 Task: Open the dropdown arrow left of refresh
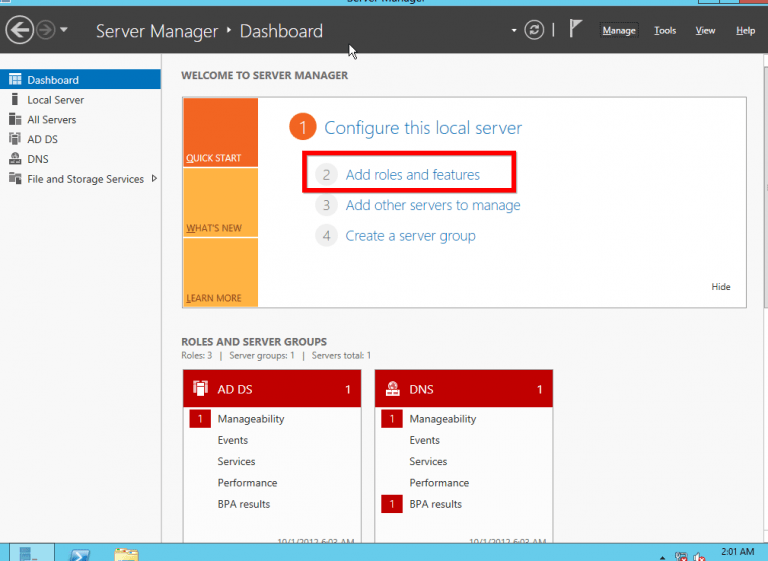point(514,30)
